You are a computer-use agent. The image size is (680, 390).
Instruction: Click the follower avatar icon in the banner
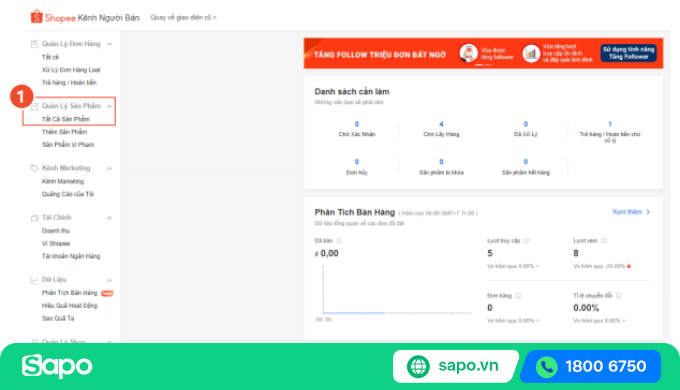[468, 53]
